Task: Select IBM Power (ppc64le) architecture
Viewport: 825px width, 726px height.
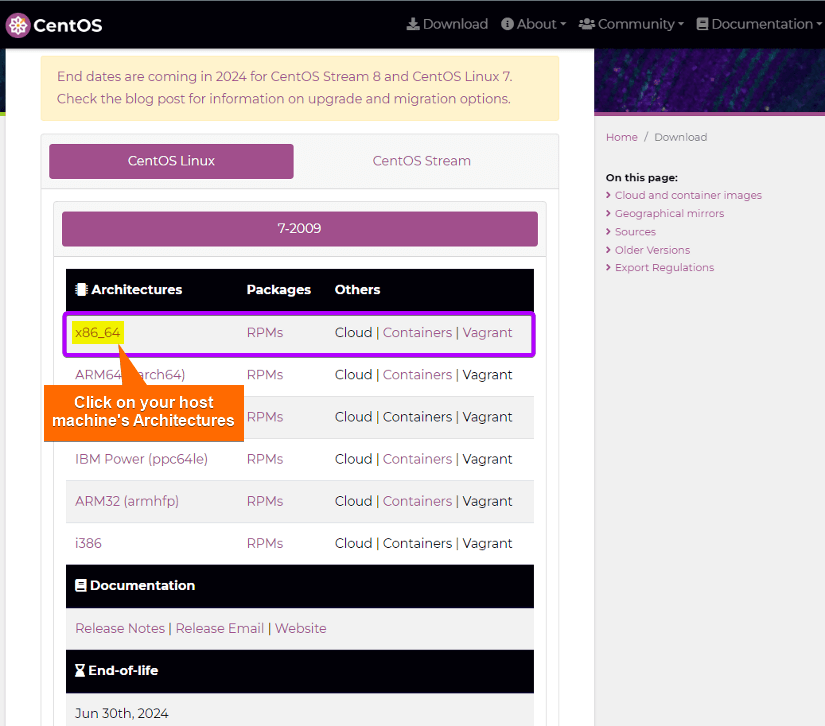Action: (142, 459)
